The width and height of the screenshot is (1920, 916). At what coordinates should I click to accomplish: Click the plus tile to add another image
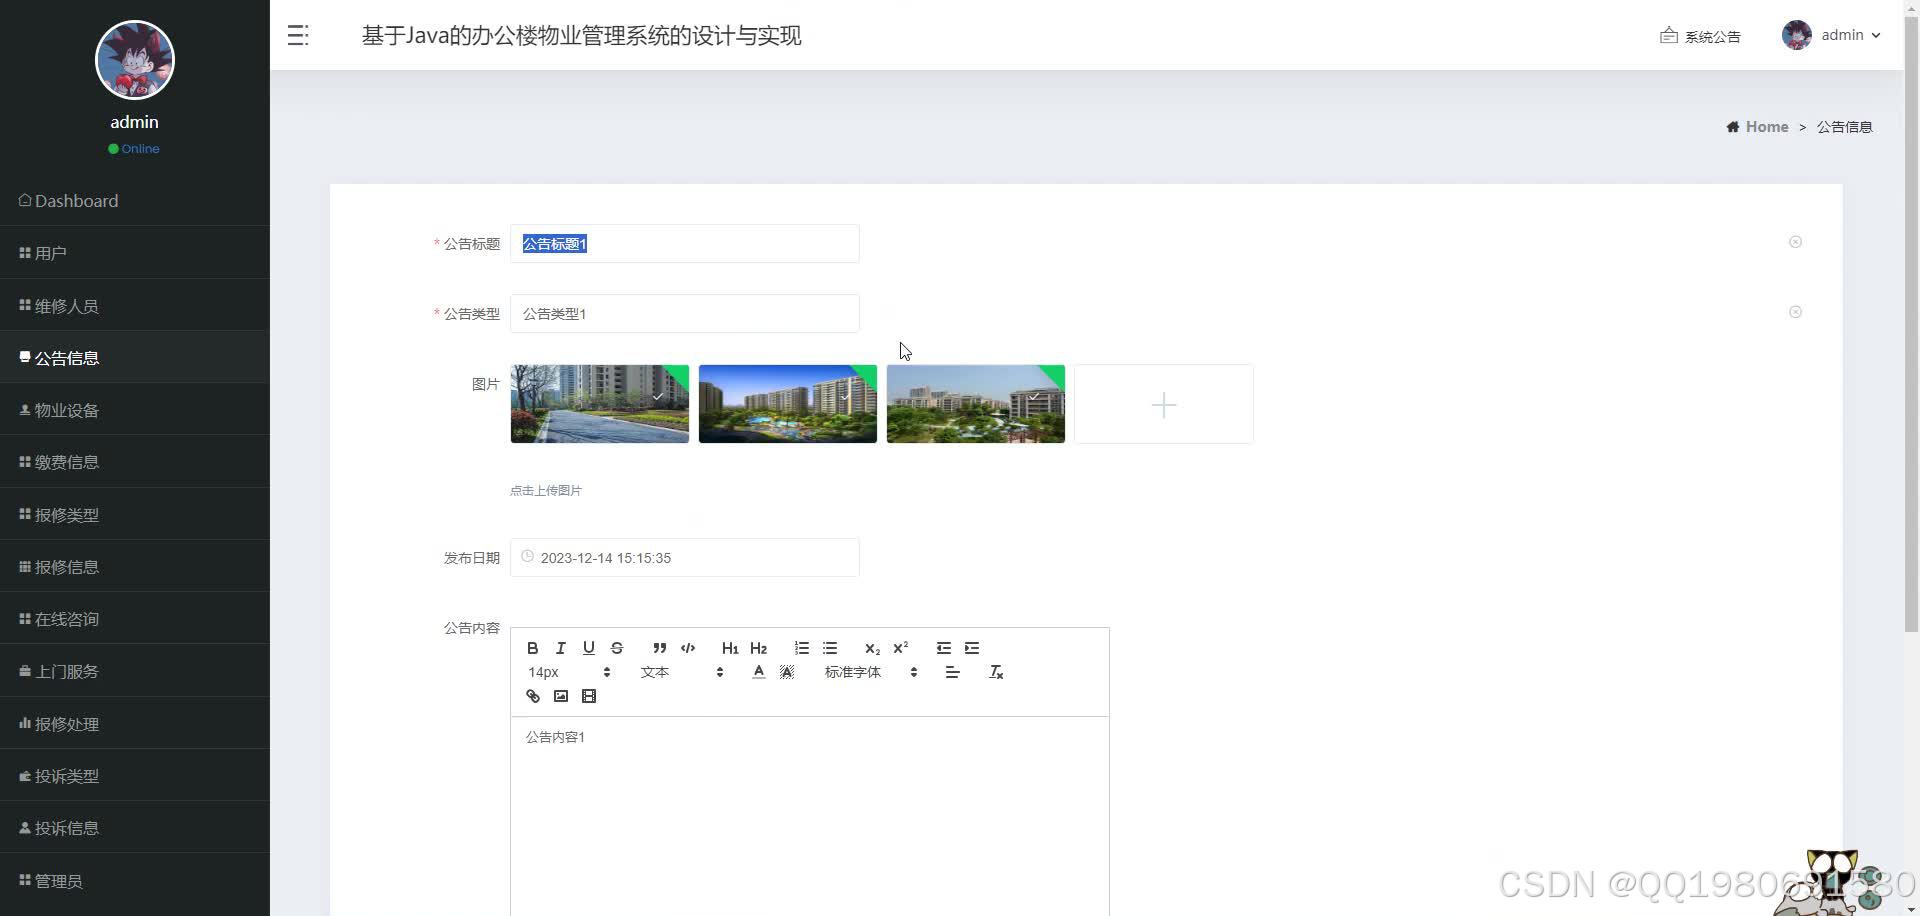point(1163,404)
